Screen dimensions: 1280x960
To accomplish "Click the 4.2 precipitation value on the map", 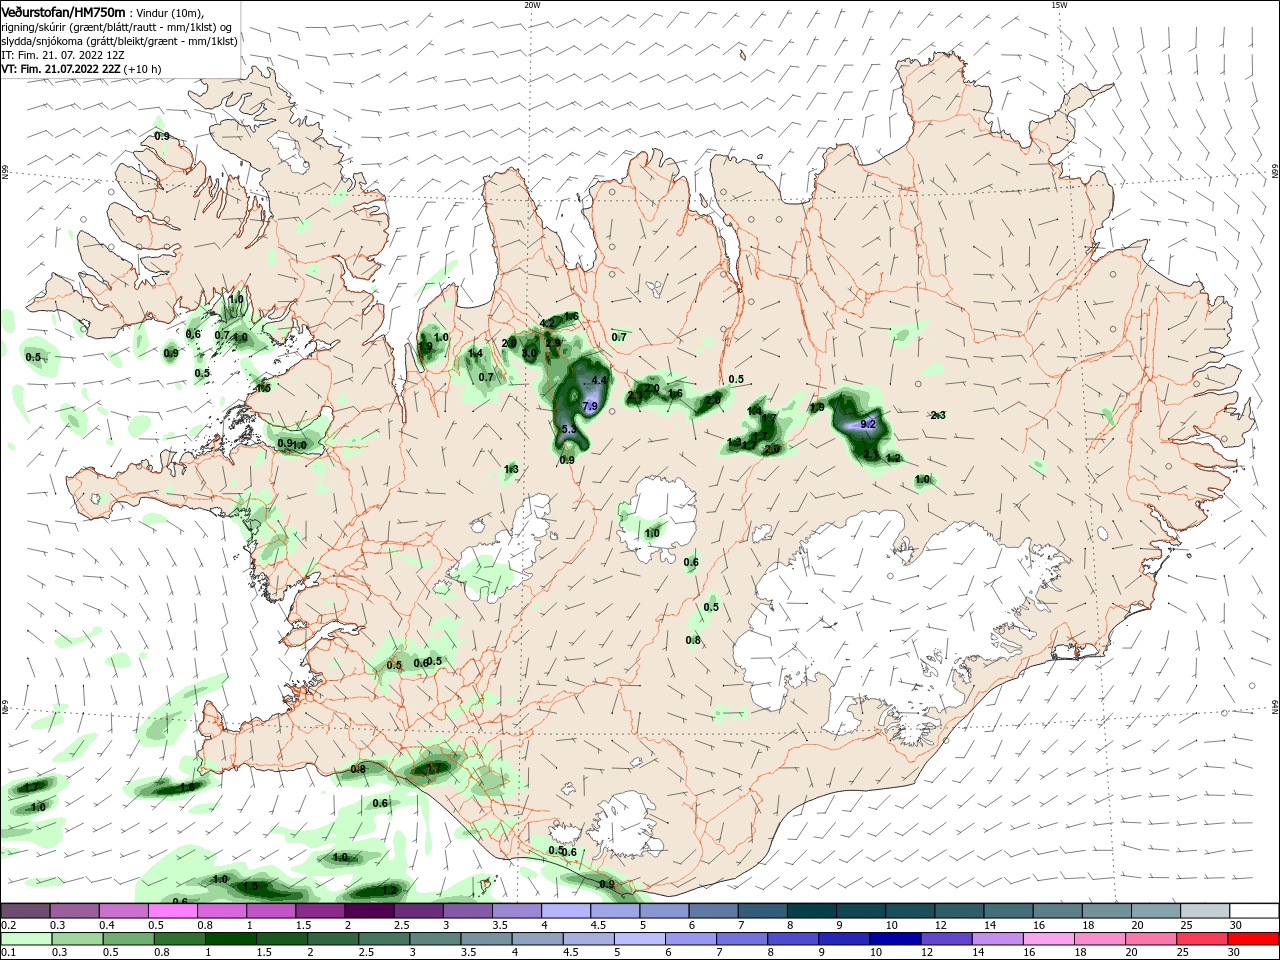I will [547, 322].
